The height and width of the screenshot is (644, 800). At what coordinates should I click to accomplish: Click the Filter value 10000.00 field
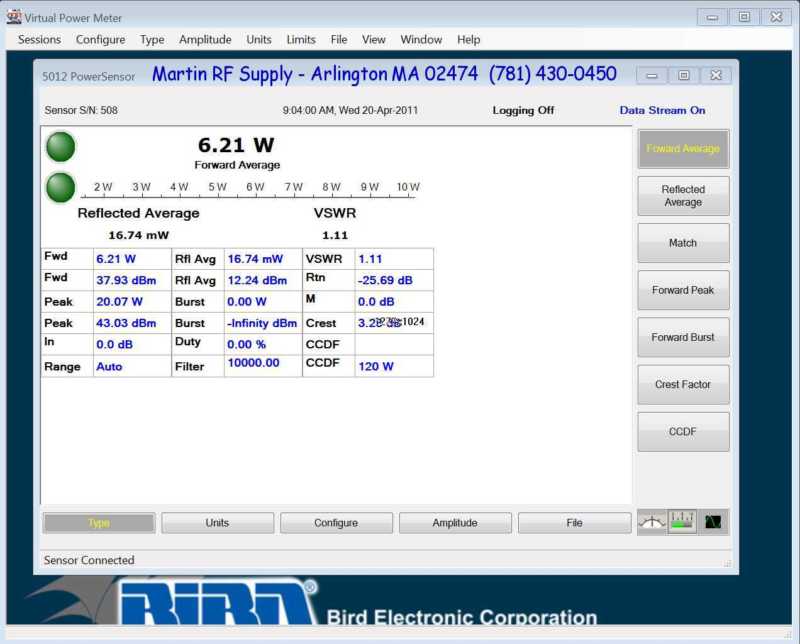tap(262, 364)
